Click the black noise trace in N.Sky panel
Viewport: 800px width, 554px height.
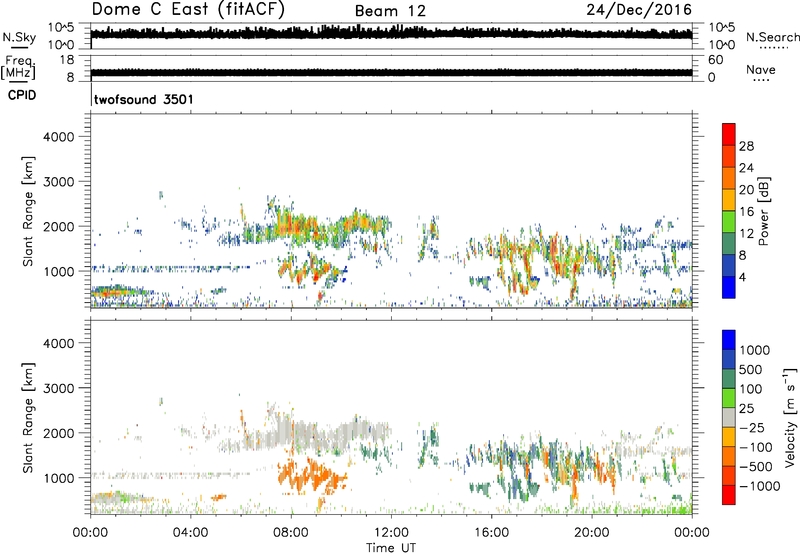[x=391, y=34]
